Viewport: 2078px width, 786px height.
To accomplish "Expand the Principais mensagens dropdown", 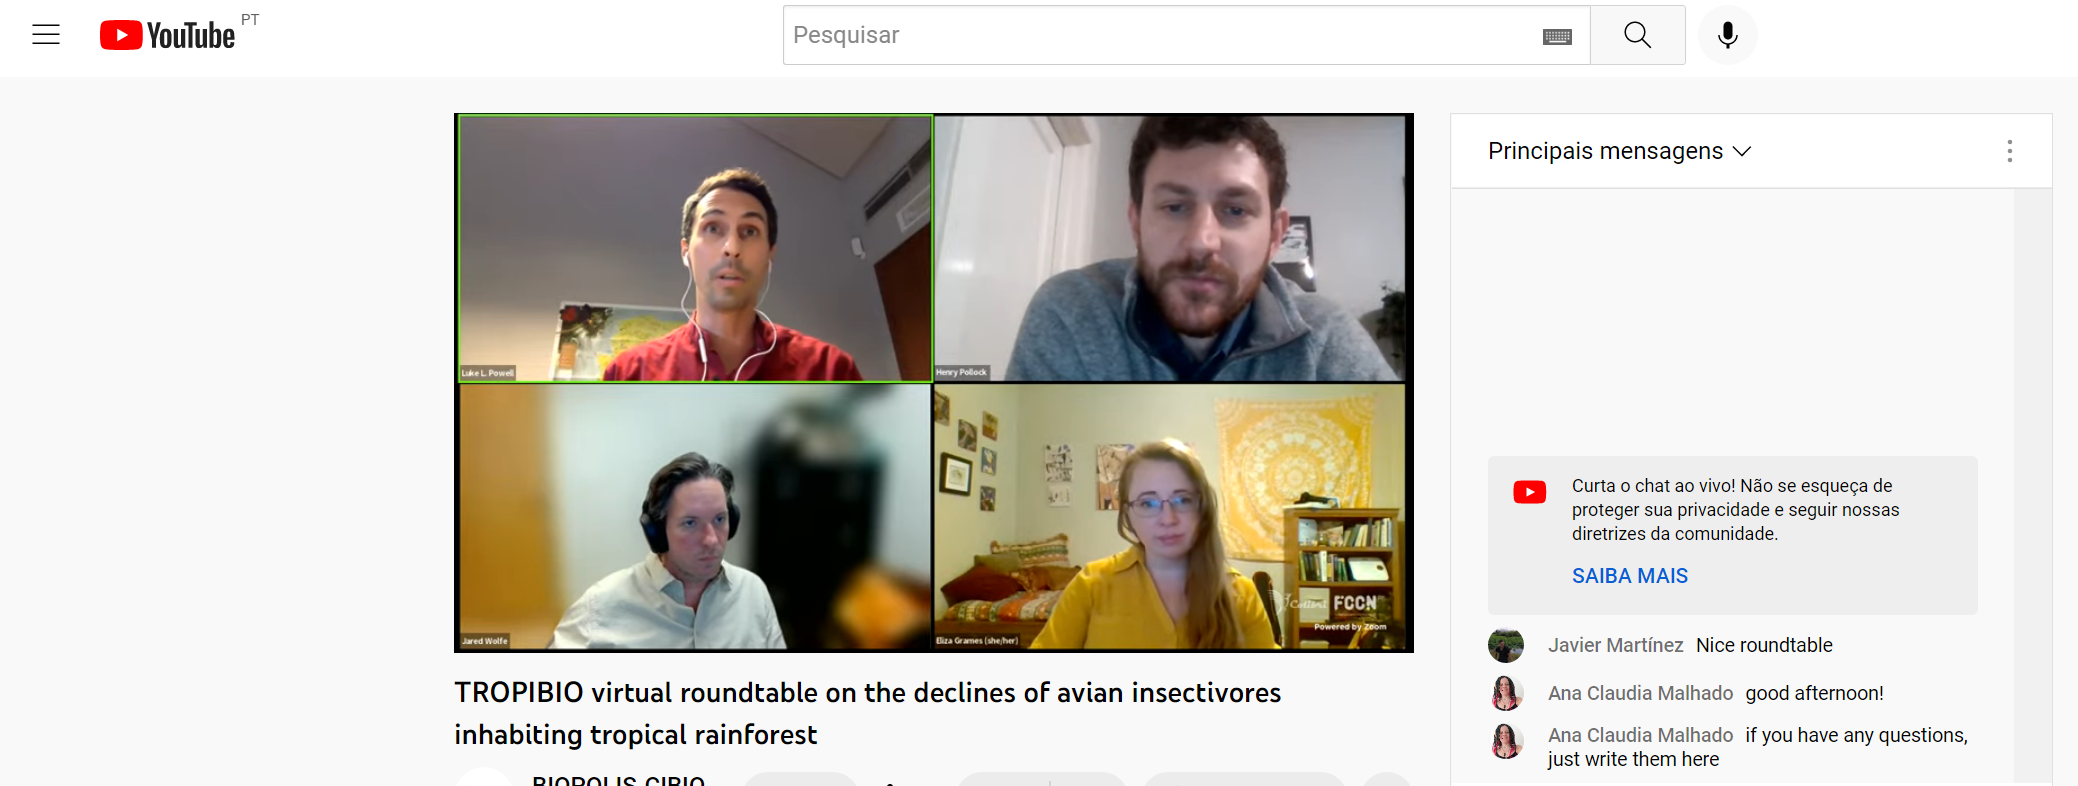I will [1619, 151].
